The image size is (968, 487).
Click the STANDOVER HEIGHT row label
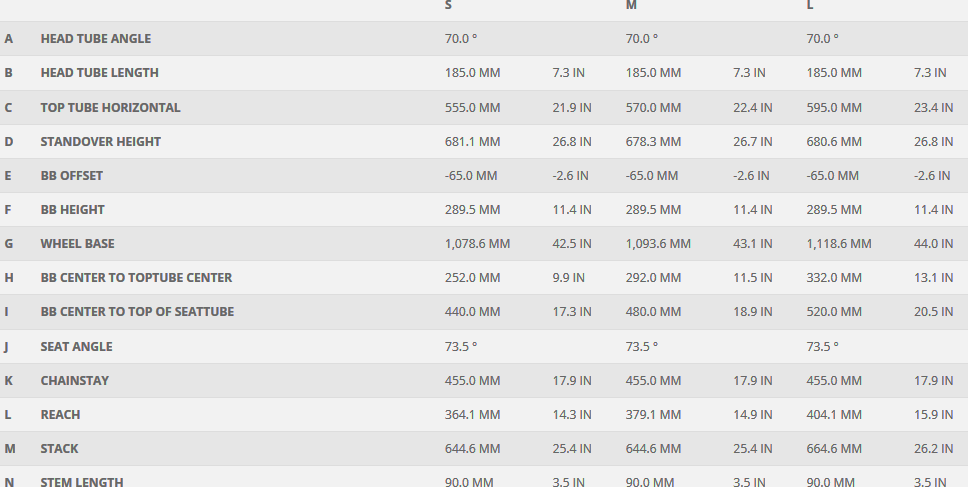100,142
